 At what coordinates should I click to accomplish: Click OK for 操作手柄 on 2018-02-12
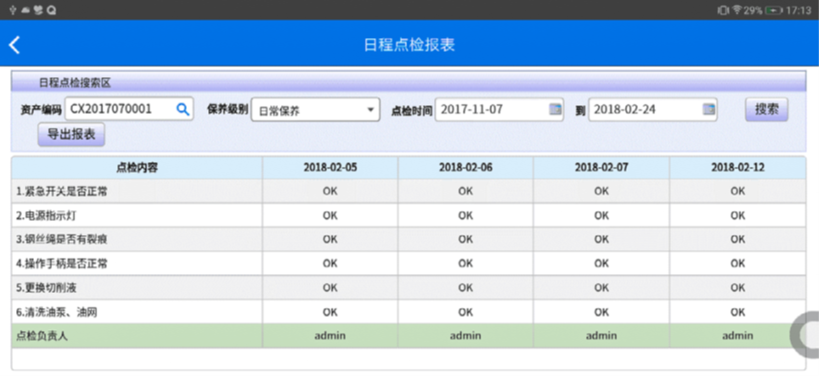738,263
